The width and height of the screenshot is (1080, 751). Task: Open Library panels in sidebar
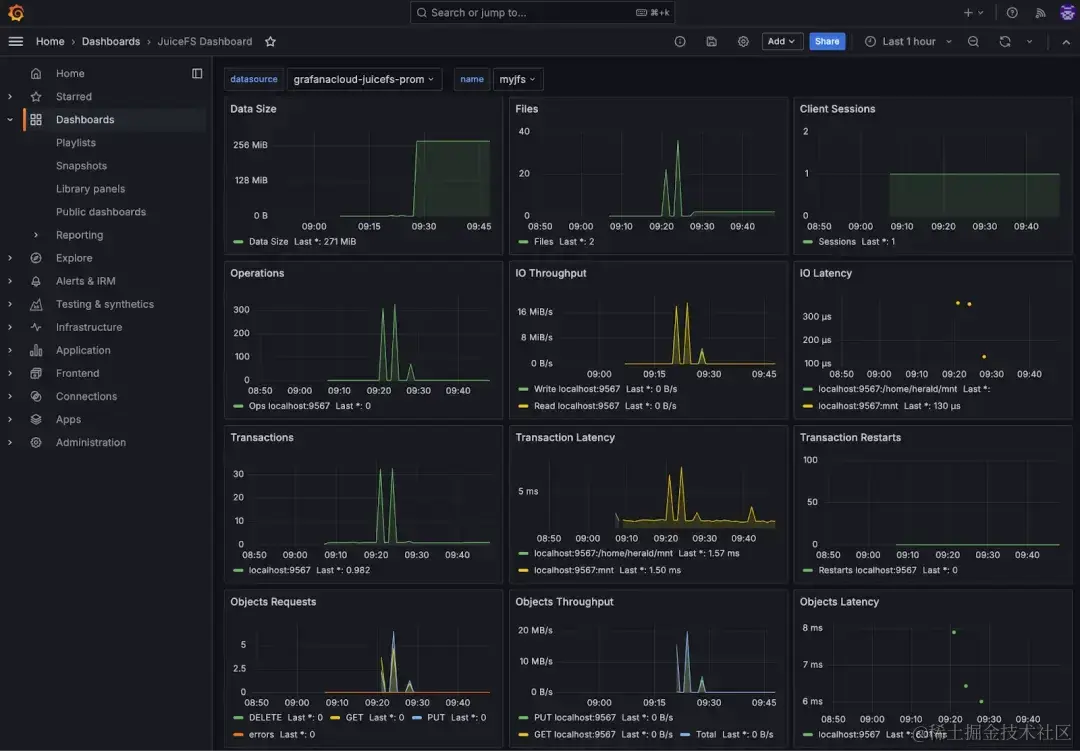[90, 189]
